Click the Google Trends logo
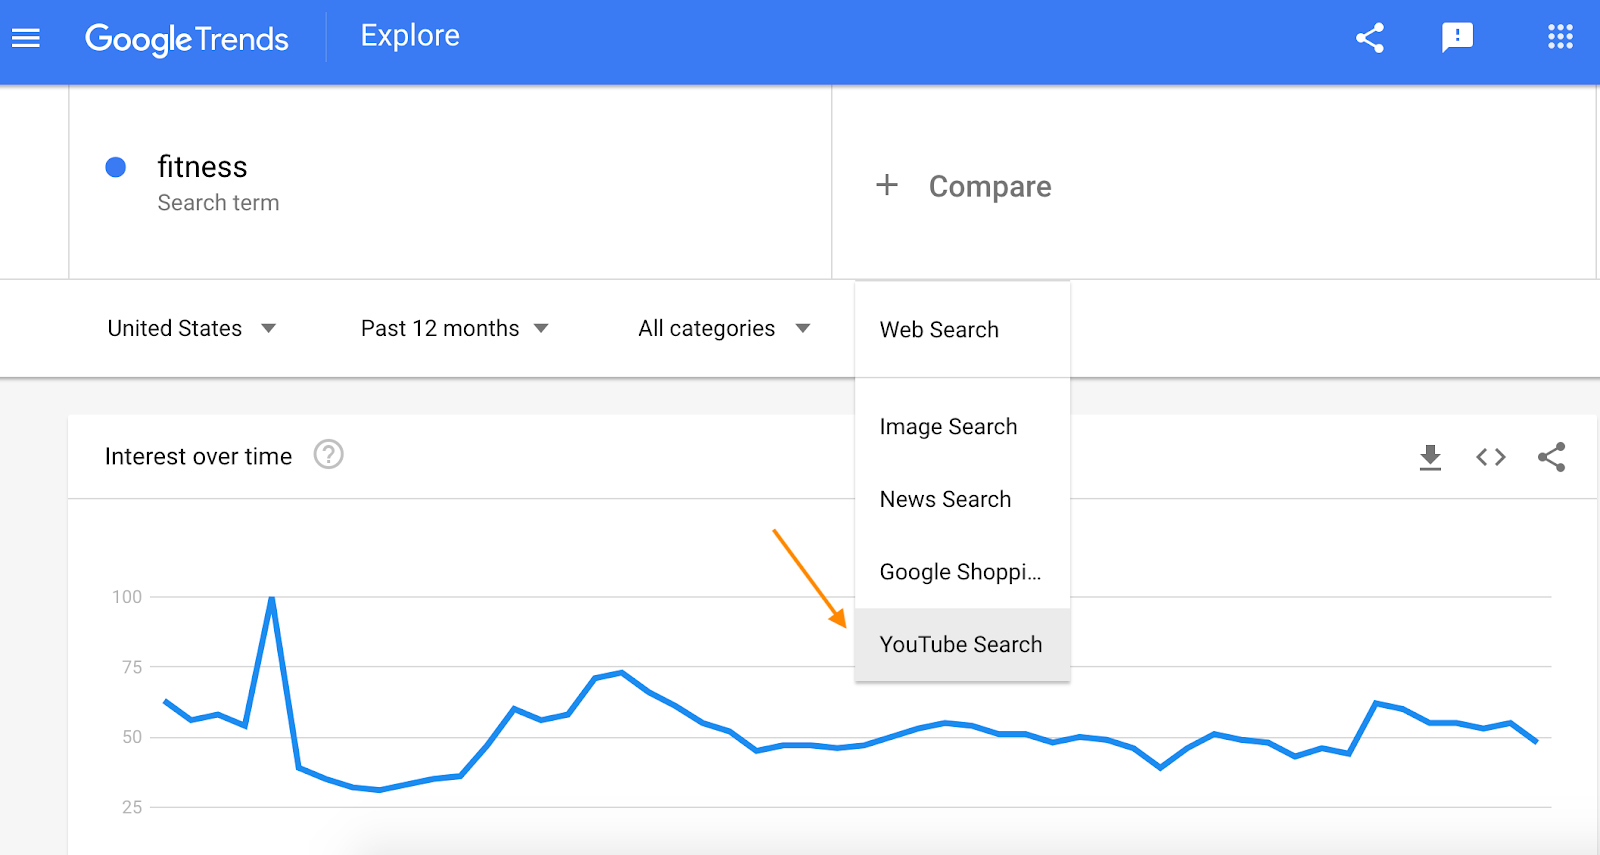 tap(187, 39)
